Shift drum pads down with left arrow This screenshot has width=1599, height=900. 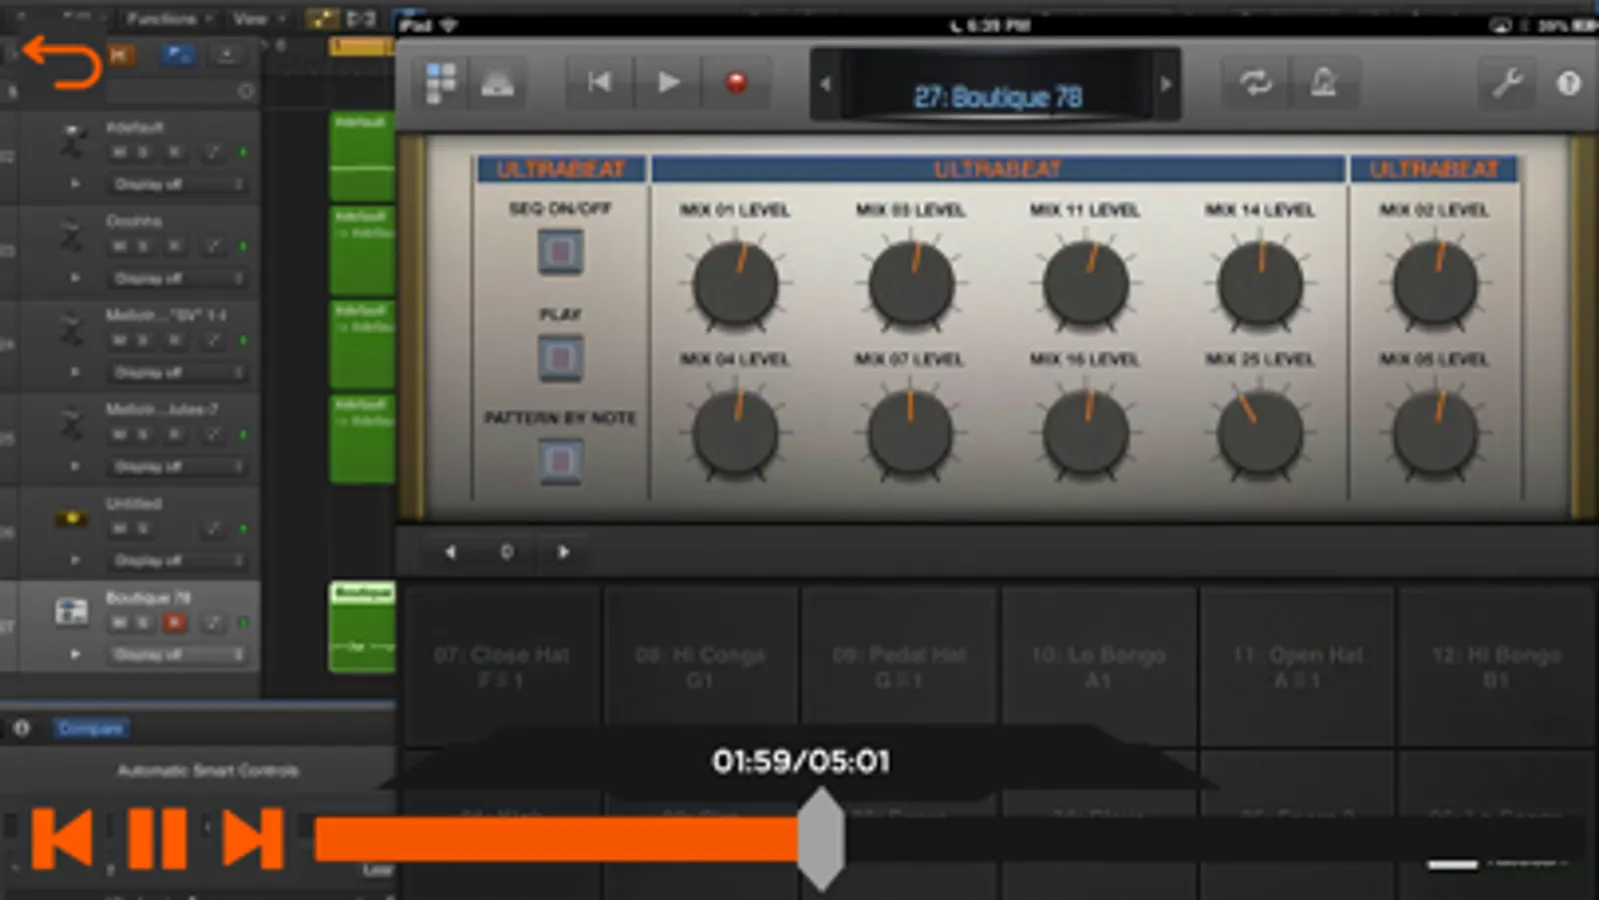(x=450, y=551)
